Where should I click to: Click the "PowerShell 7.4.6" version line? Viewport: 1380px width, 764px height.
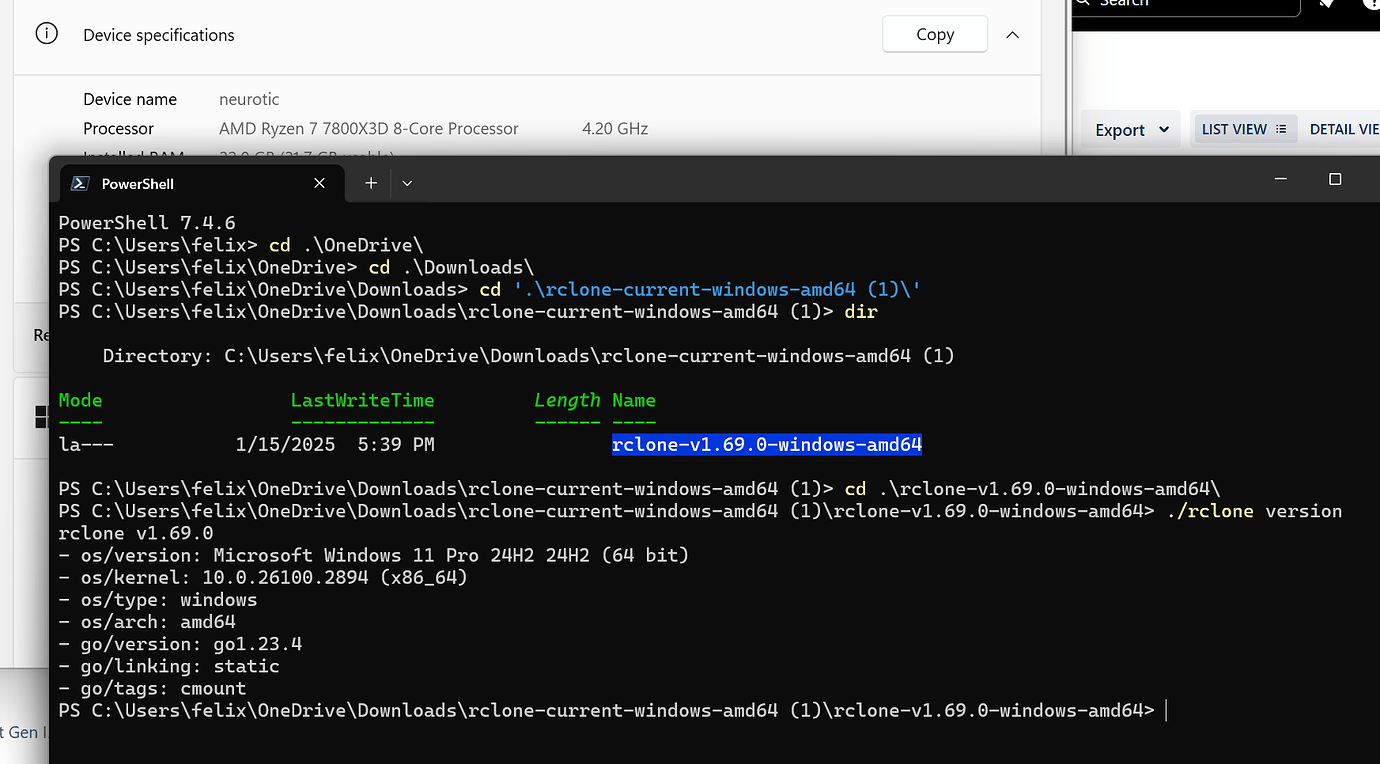tap(147, 223)
